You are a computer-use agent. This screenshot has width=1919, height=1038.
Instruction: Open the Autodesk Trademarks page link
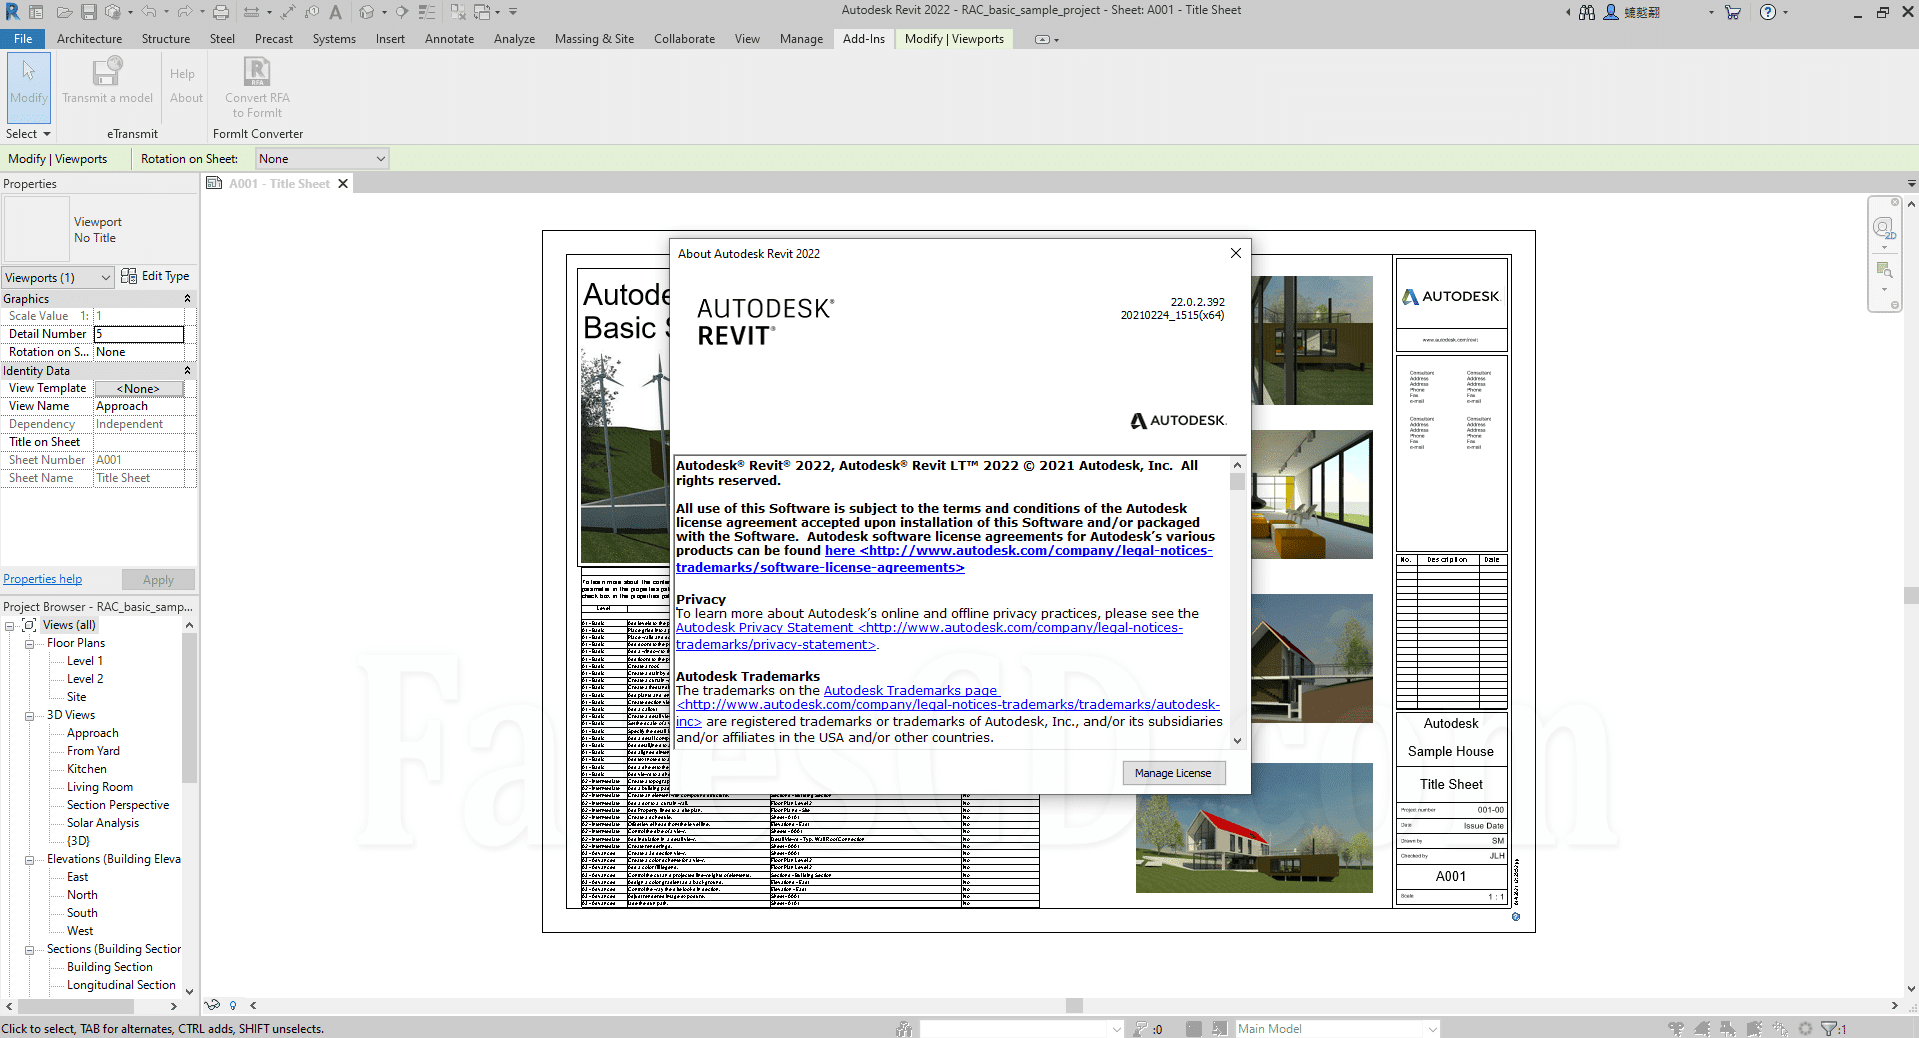tap(910, 691)
